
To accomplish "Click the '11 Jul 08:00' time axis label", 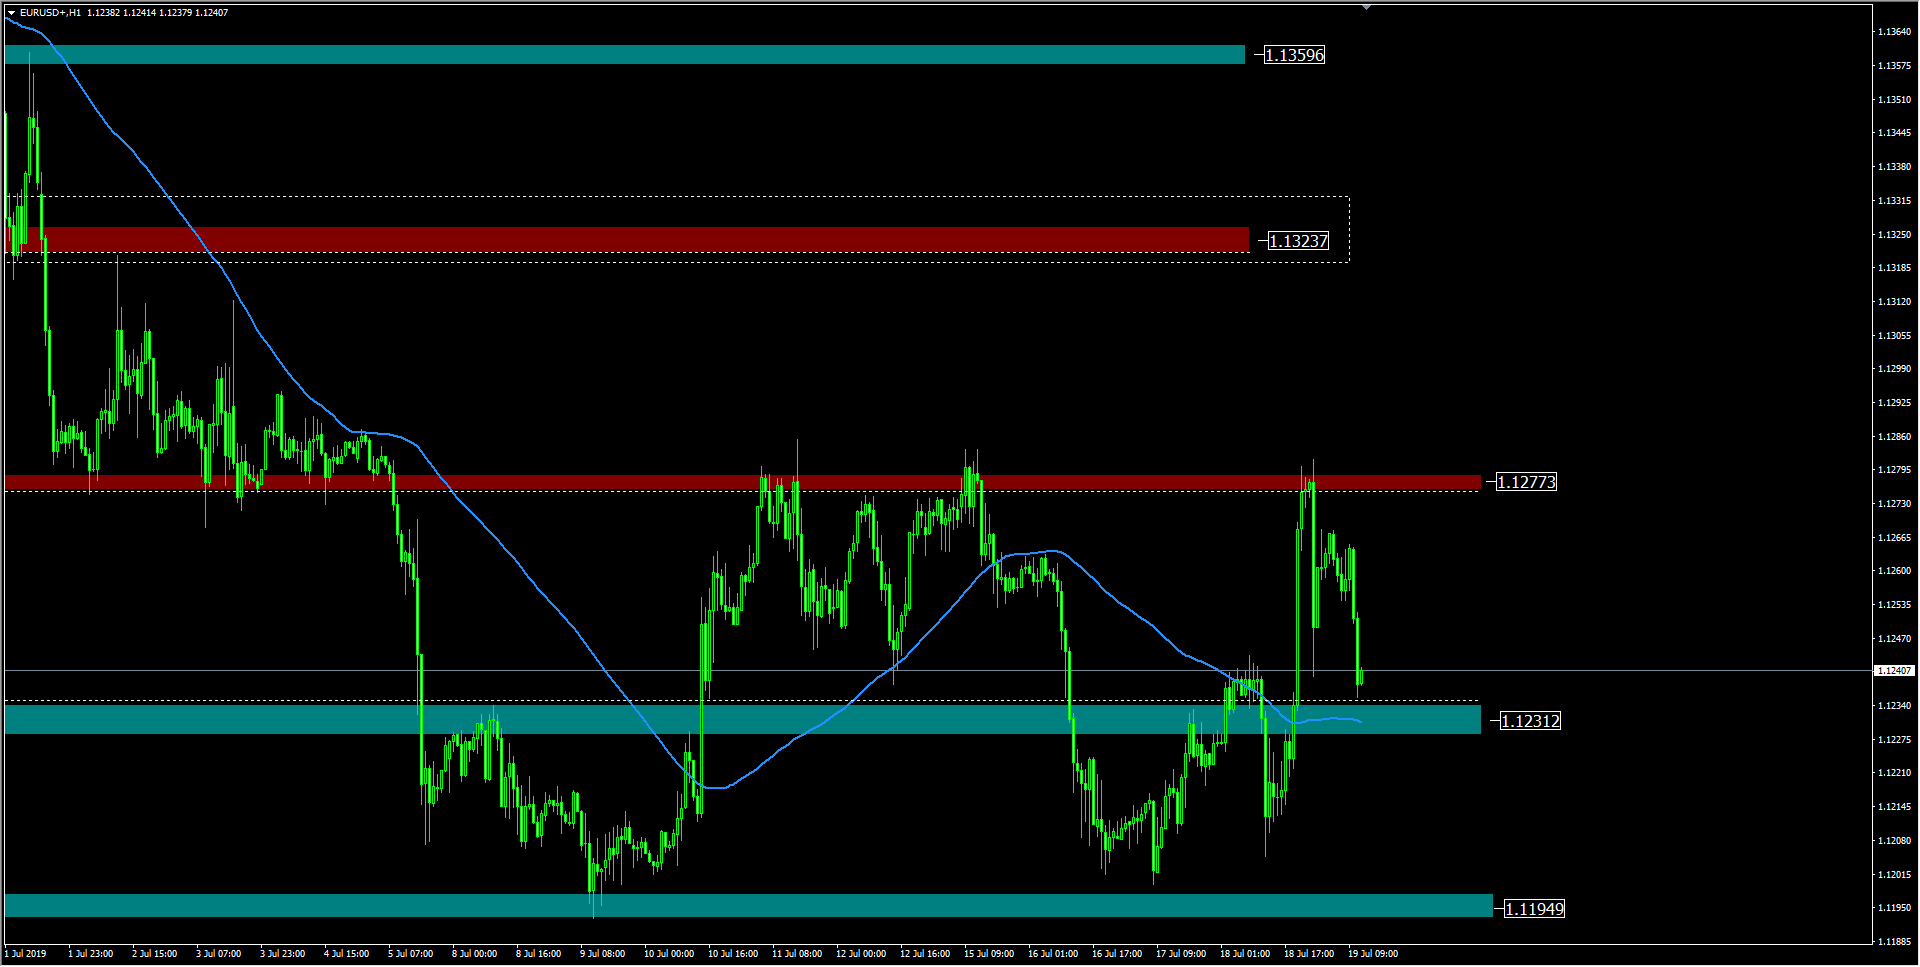I will click(x=797, y=954).
